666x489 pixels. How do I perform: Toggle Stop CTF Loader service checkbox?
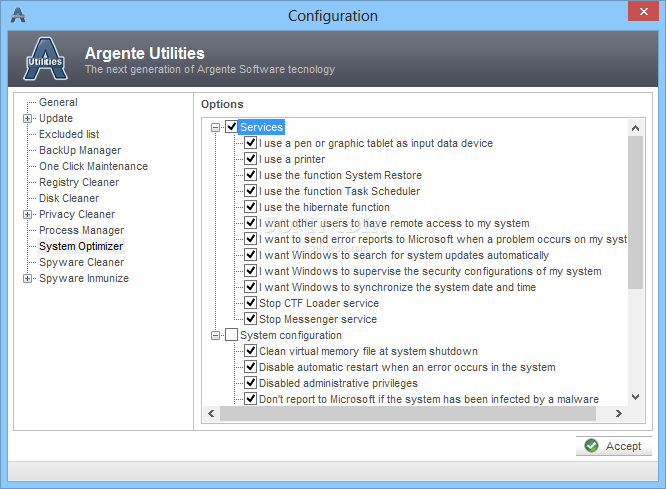click(x=251, y=303)
